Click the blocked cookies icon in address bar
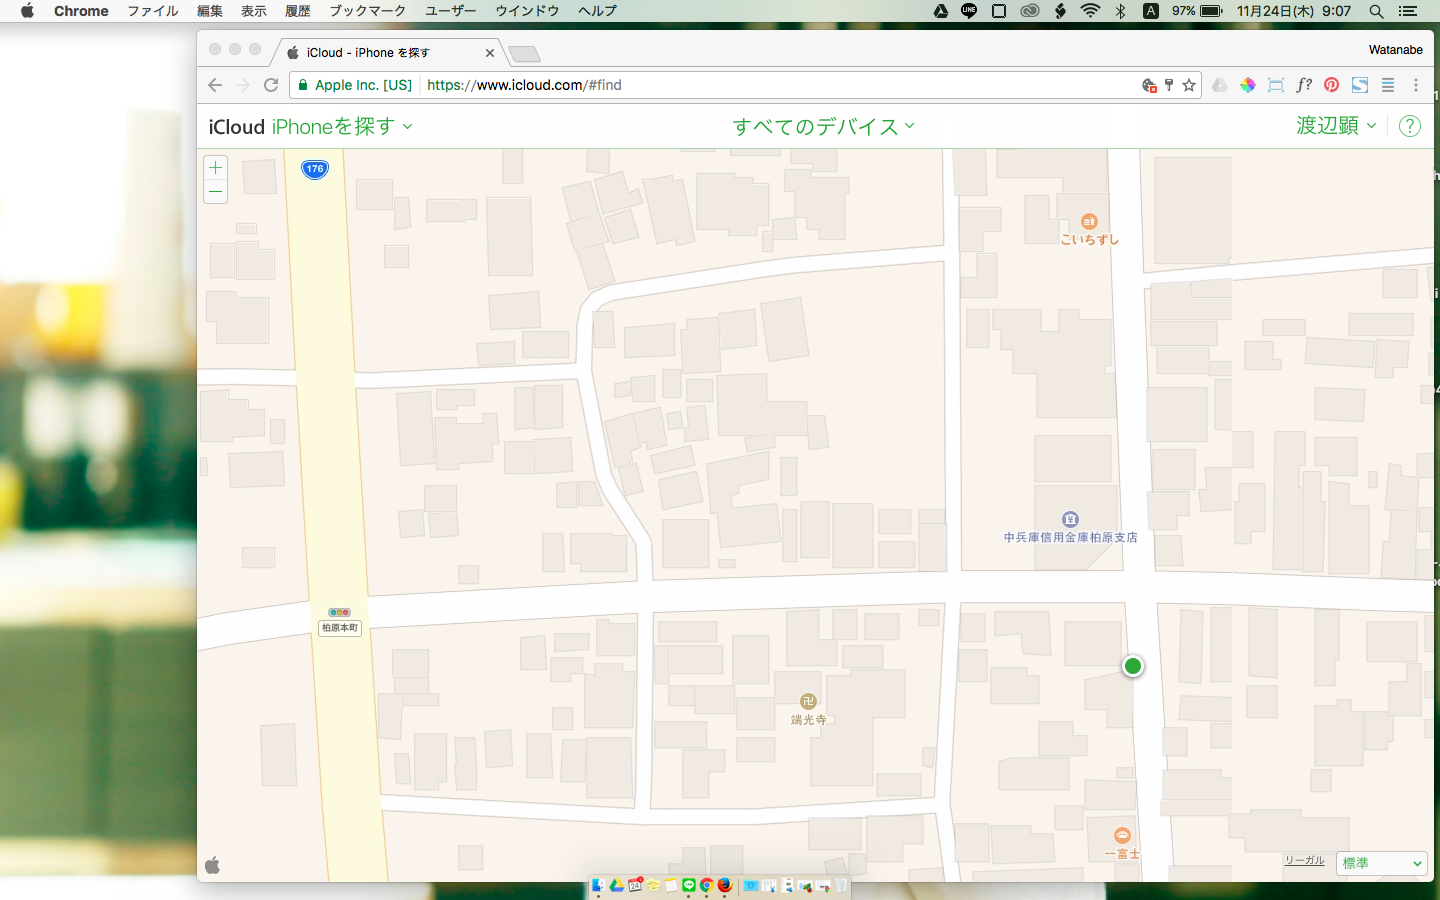Image resolution: width=1440 pixels, height=900 pixels. (x=1149, y=85)
